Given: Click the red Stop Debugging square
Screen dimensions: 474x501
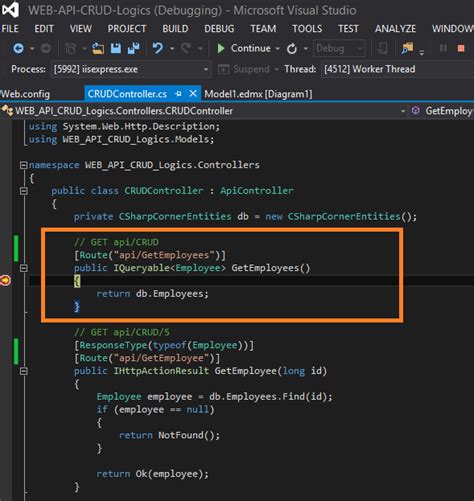Looking at the screenshot, I should (461, 49).
